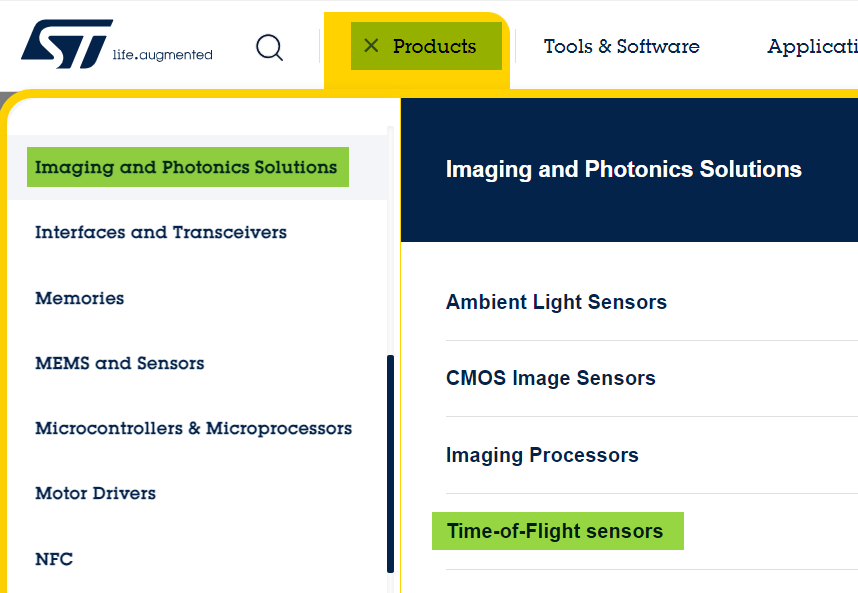The height and width of the screenshot is (593, 858).
Task: Select MEMS and Sensors category
Action: [x=120, y=363]
